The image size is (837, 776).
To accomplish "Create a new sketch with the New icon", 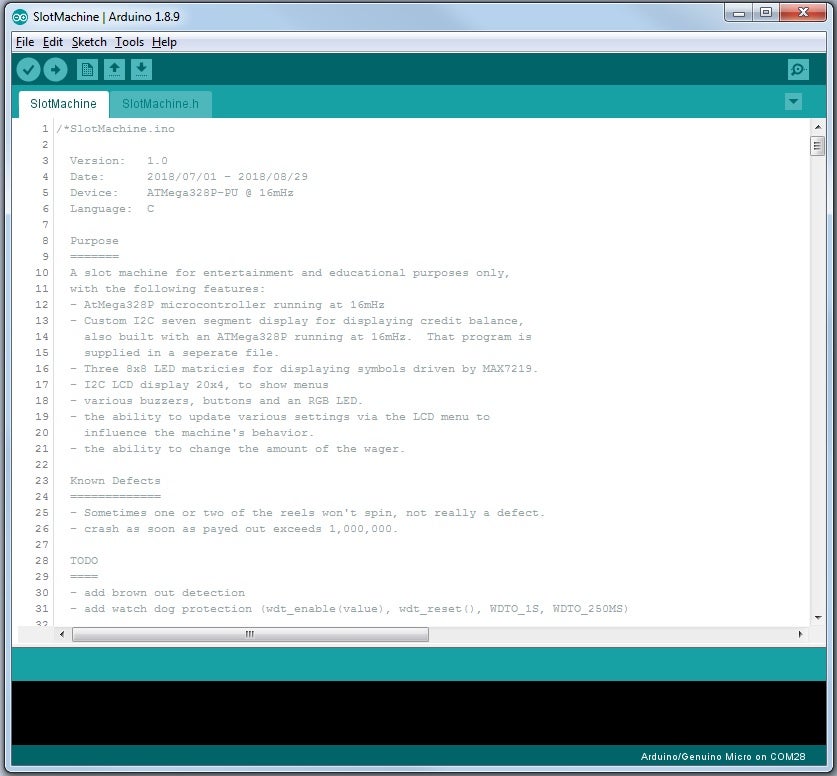I will point(87,69).
